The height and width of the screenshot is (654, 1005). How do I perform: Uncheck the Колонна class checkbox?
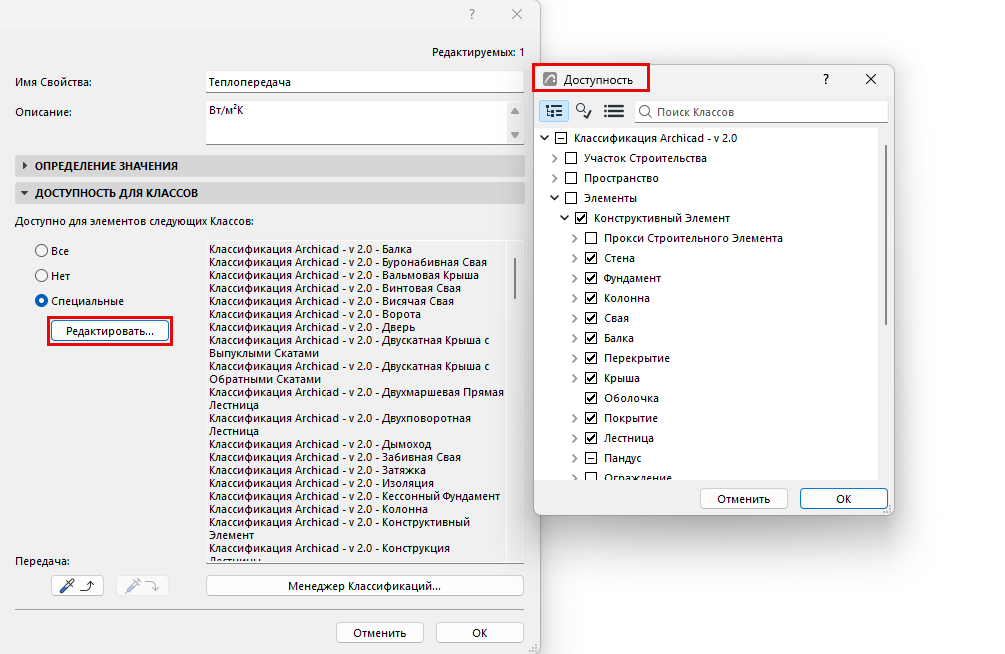tap(591, 298)
